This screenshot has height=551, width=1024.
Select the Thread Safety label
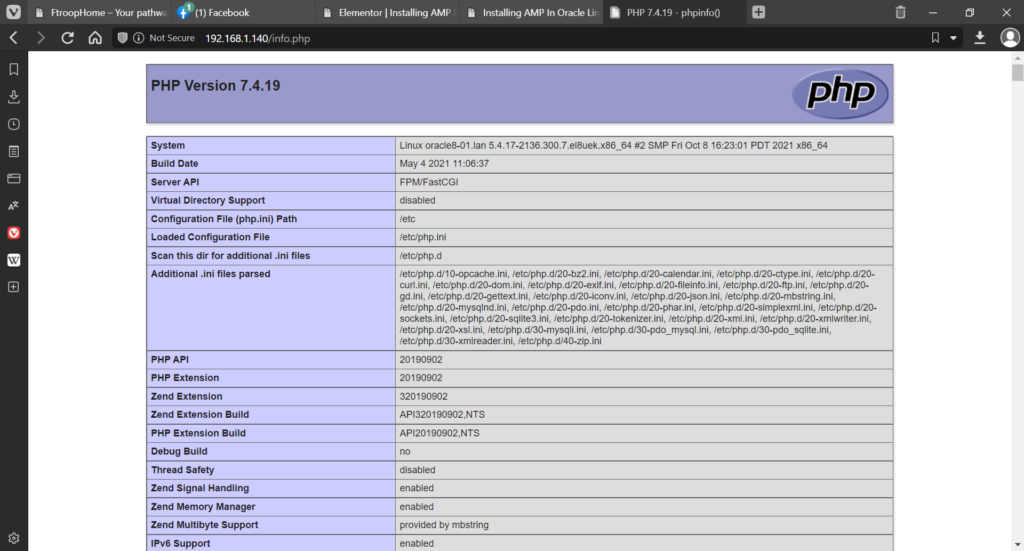point(182,470)
